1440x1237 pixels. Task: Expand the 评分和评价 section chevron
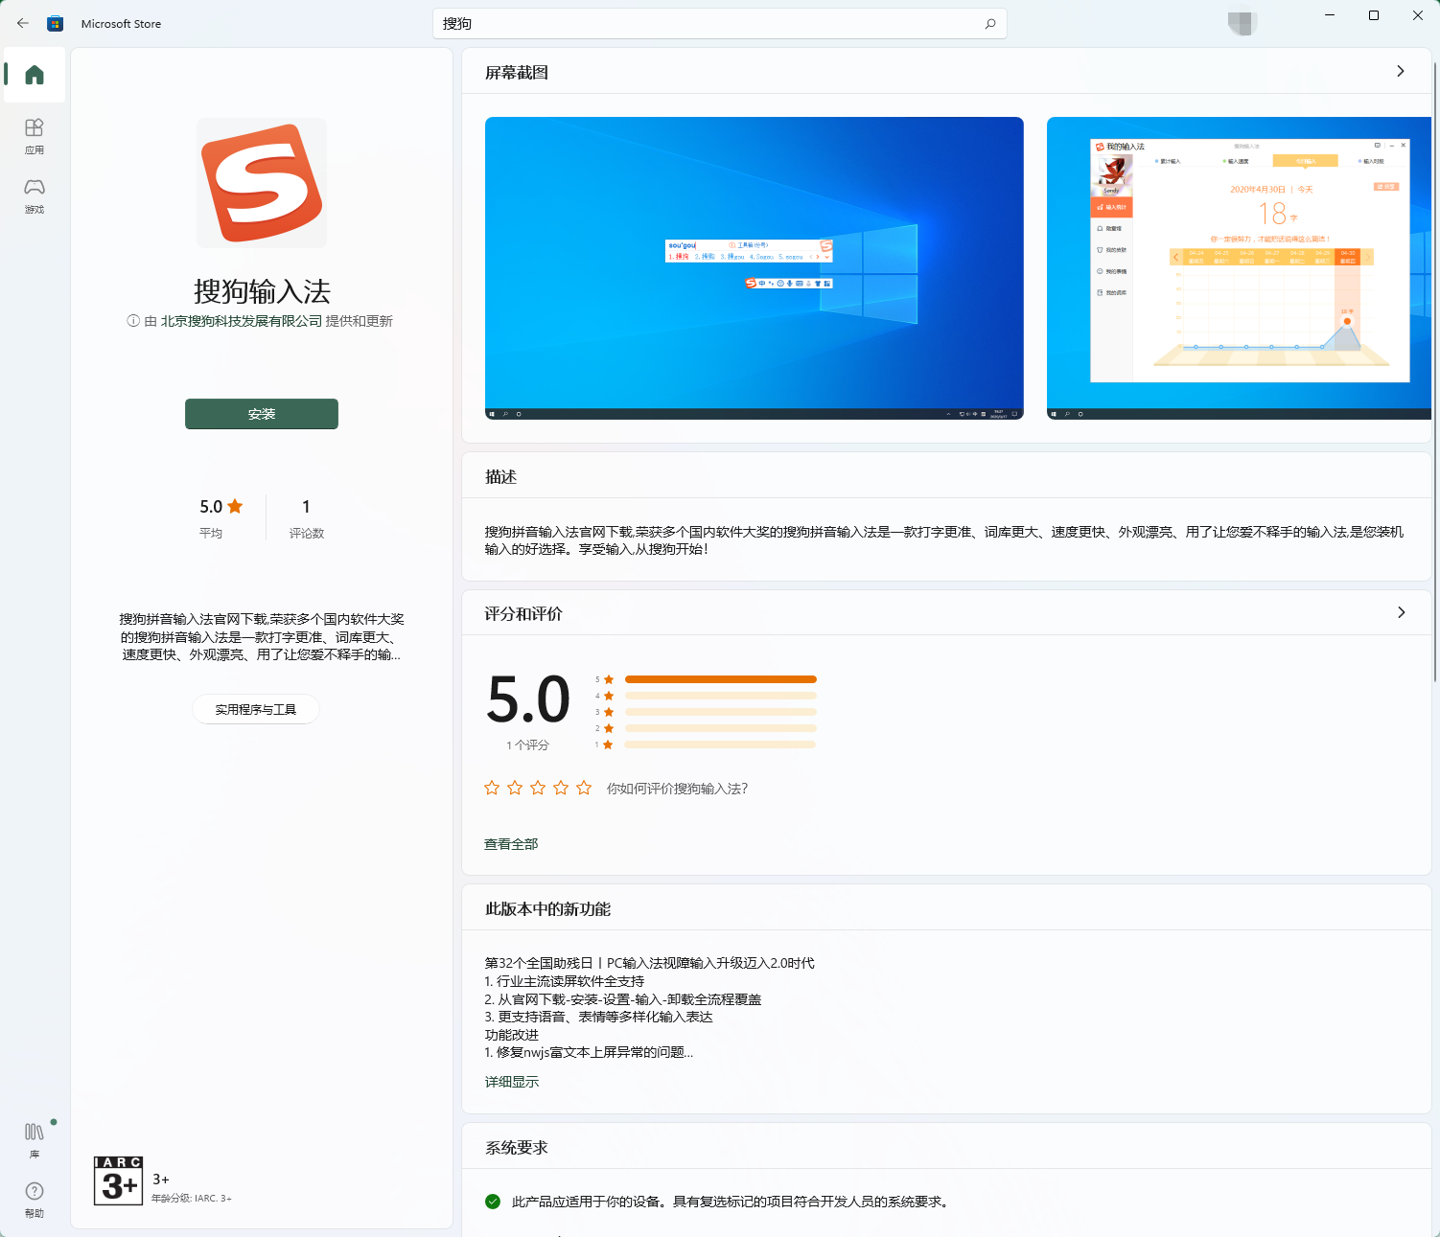[x=1401, y=613]
